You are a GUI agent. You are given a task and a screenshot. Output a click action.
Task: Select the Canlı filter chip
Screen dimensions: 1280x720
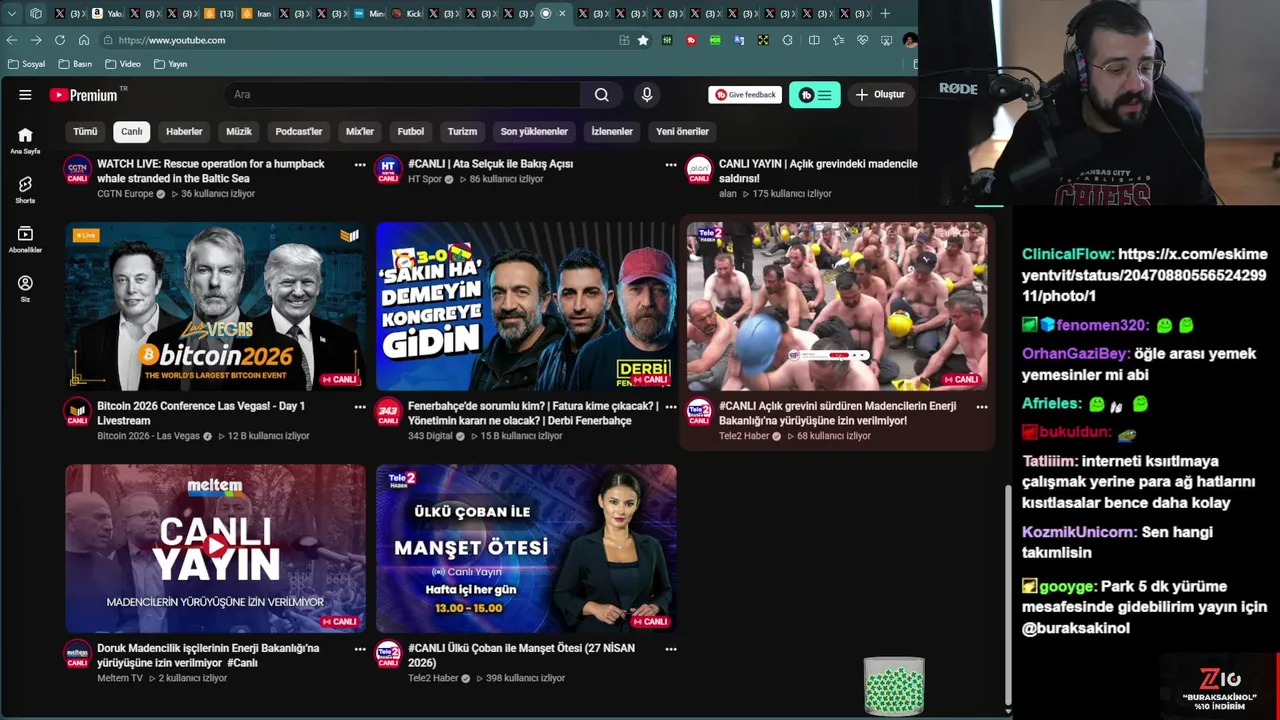tap(132, 132)
